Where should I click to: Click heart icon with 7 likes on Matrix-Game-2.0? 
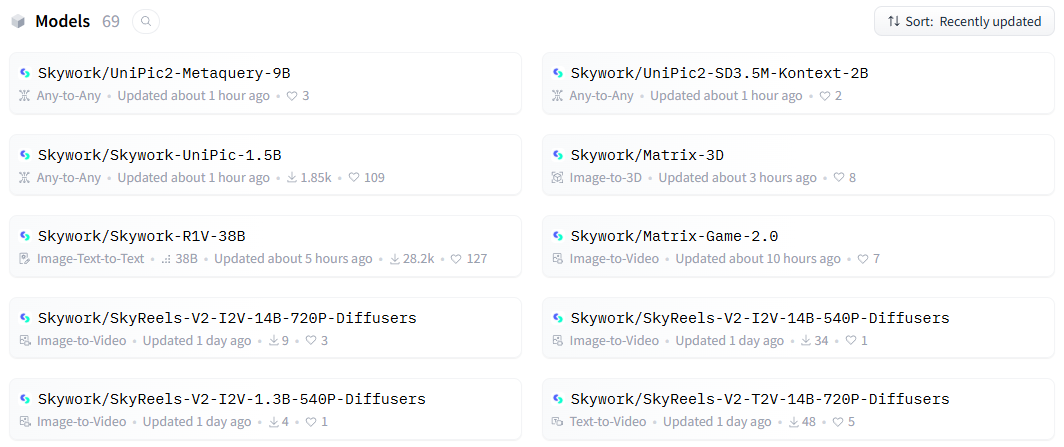(x=863, y=259)
